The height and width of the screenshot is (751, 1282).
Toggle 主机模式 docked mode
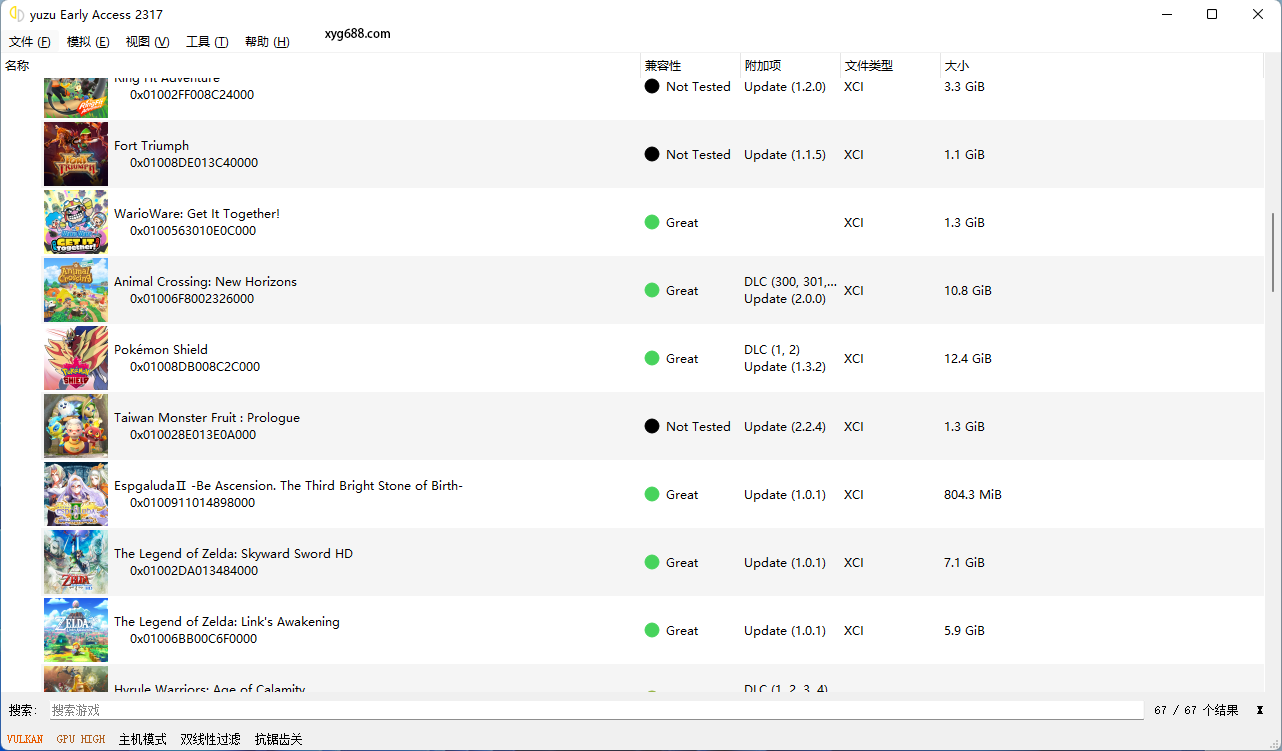(x=143, y=740)
